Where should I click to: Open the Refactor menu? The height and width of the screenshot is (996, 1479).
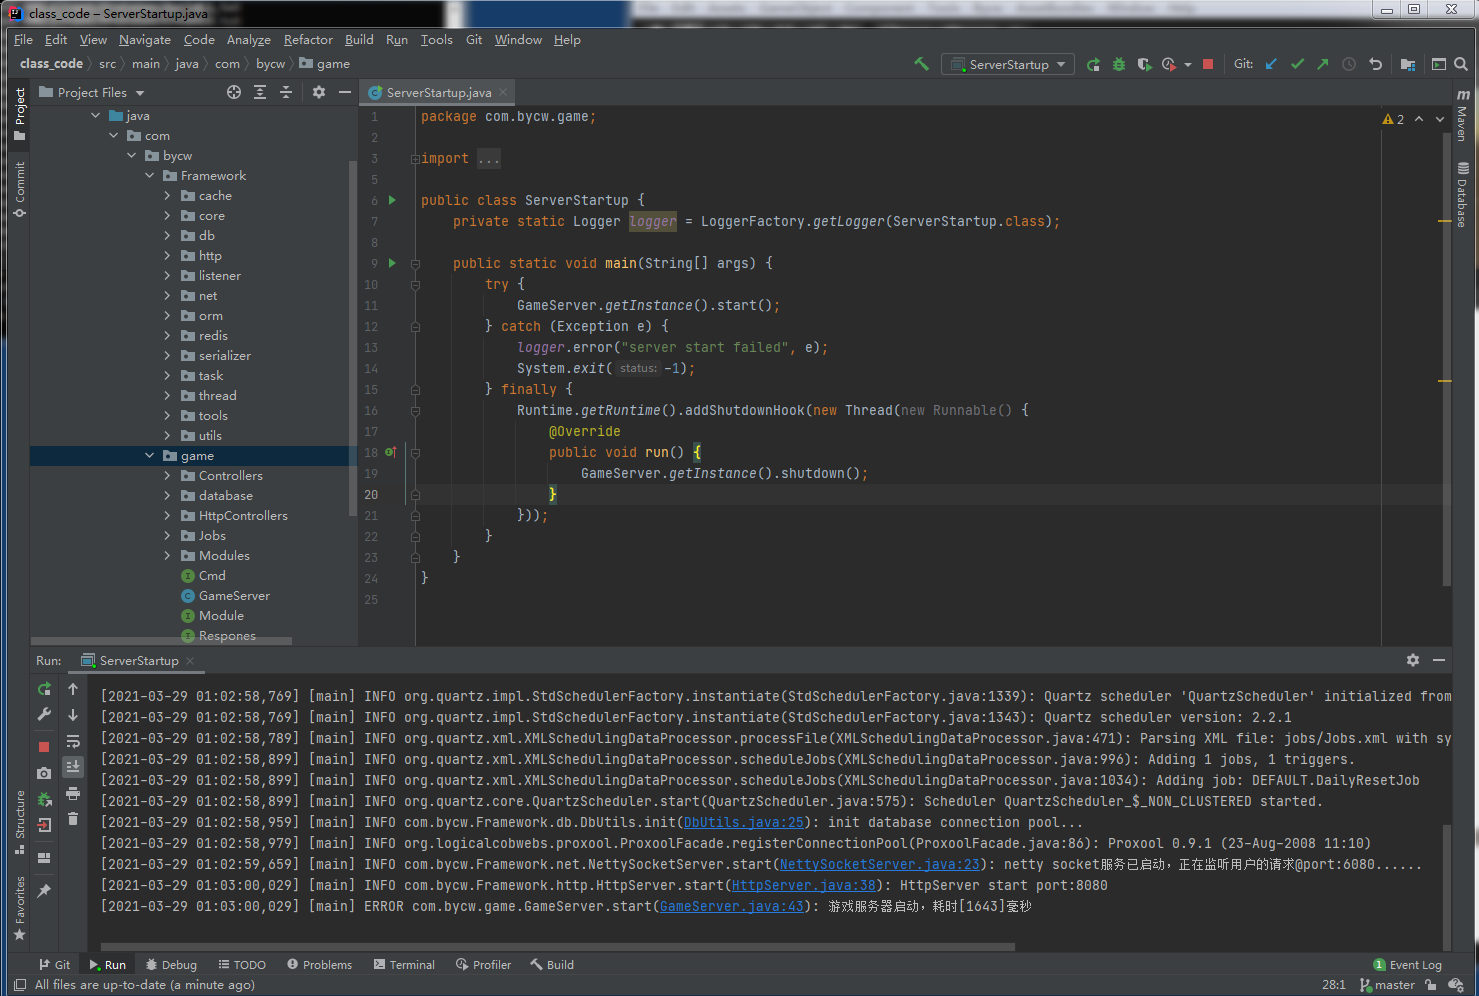point(308,40)
